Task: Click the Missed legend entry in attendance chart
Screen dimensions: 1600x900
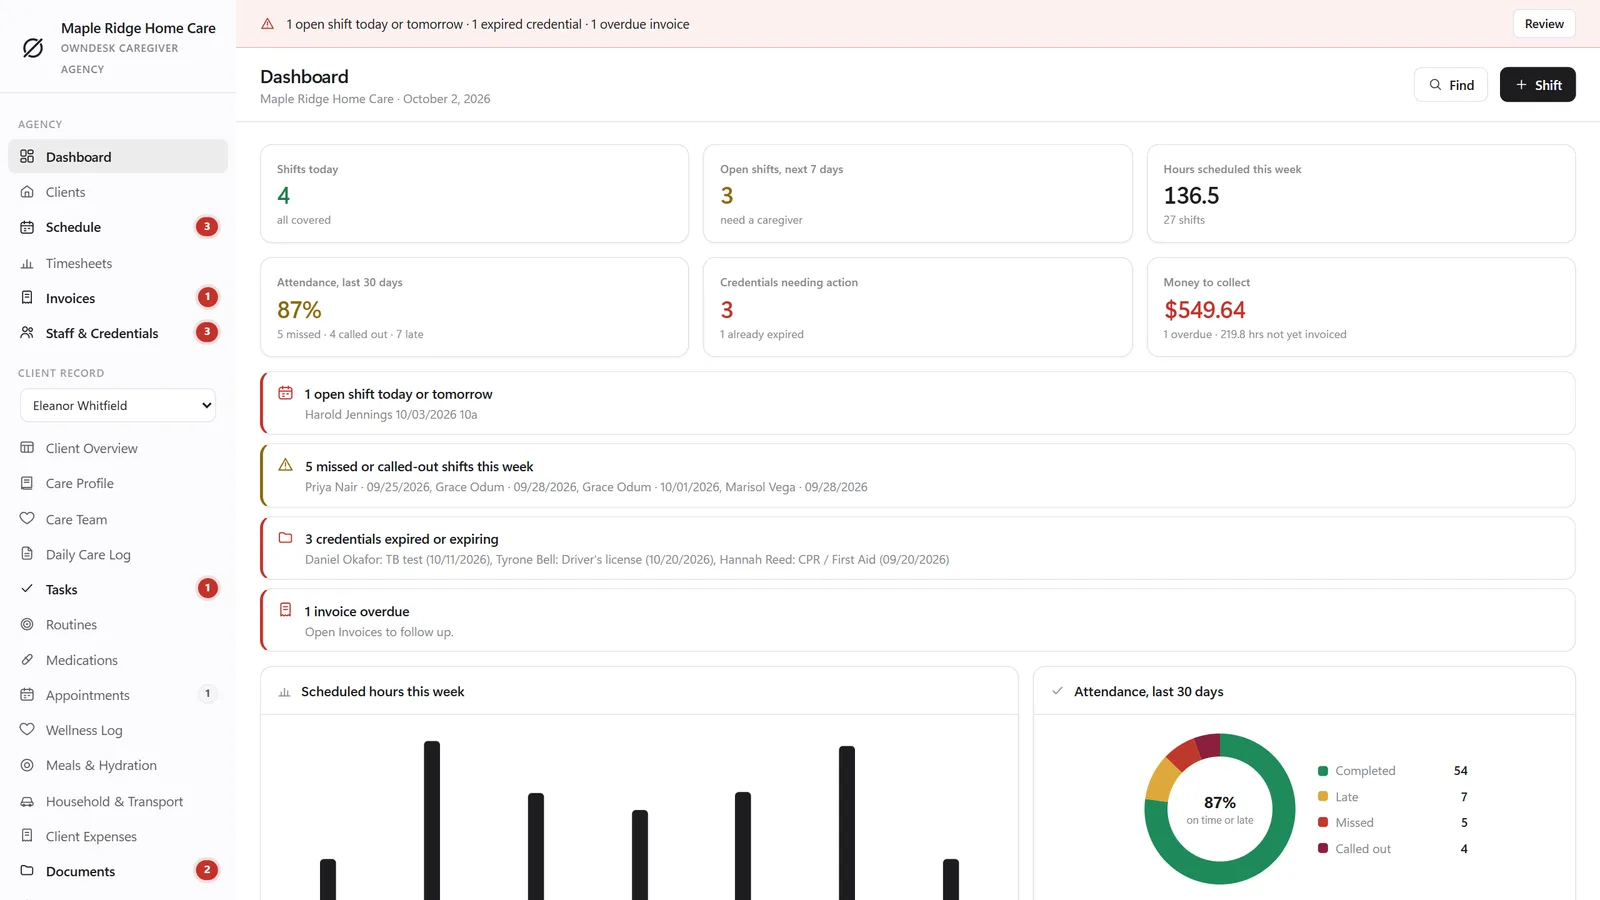Action: (1393, 823)
